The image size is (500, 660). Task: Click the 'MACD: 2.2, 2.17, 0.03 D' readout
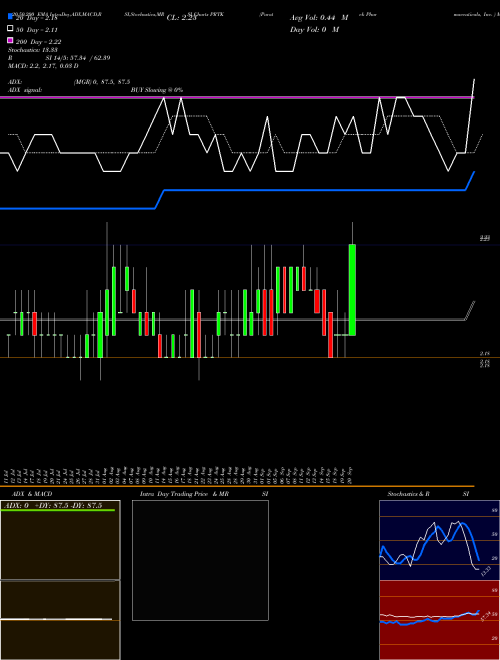(43, 66)
